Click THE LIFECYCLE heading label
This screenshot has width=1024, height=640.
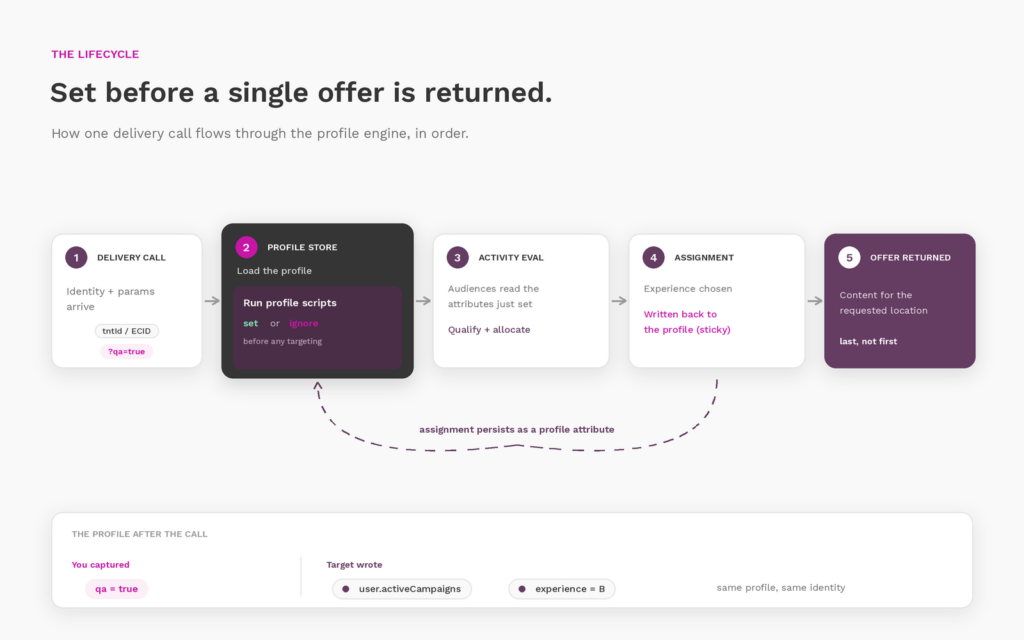[95, 54]
